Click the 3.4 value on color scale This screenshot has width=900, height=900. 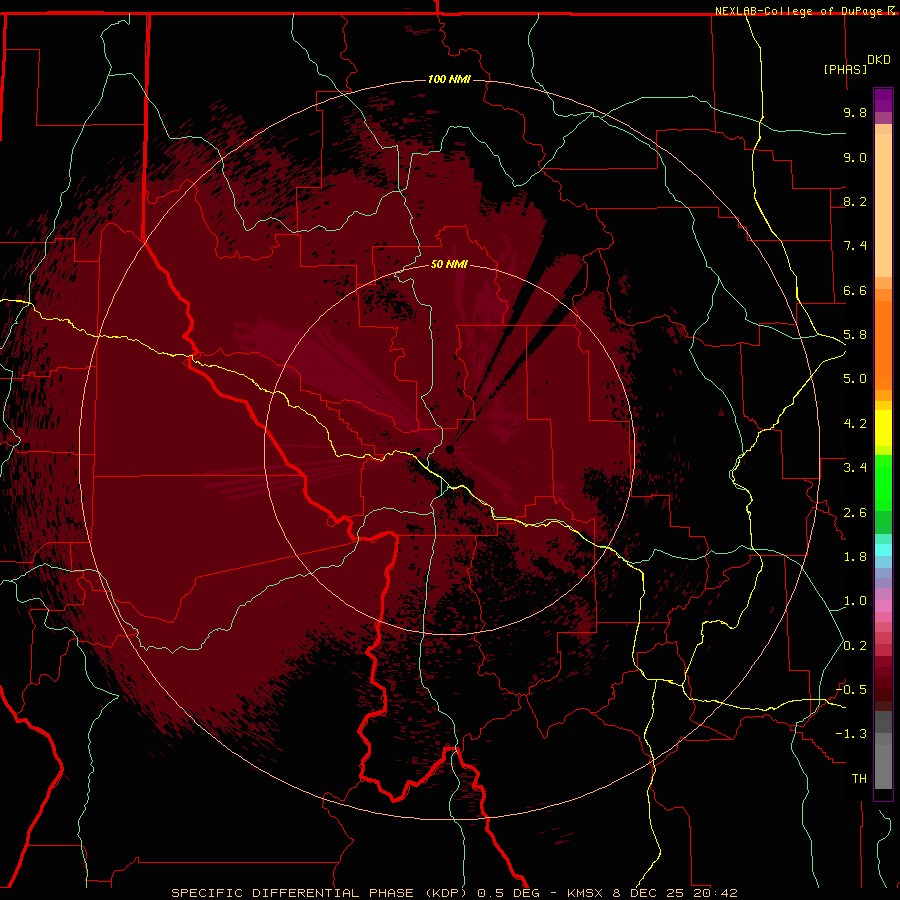855,468
